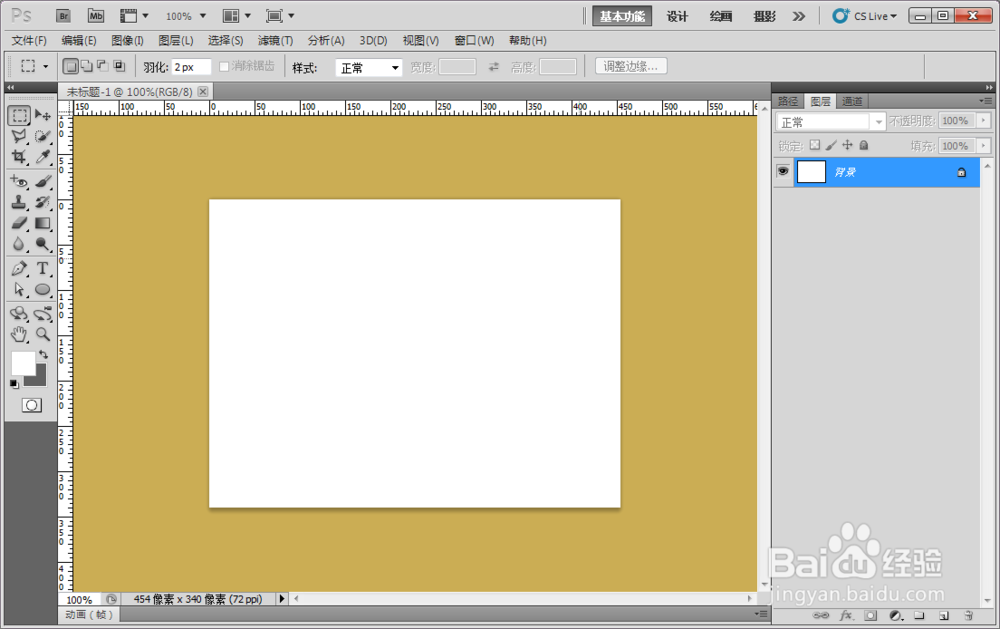The height and width of the screenshot is (629, 1000).
Task: Select the Brush tool
Action: (x=43, y=182)
